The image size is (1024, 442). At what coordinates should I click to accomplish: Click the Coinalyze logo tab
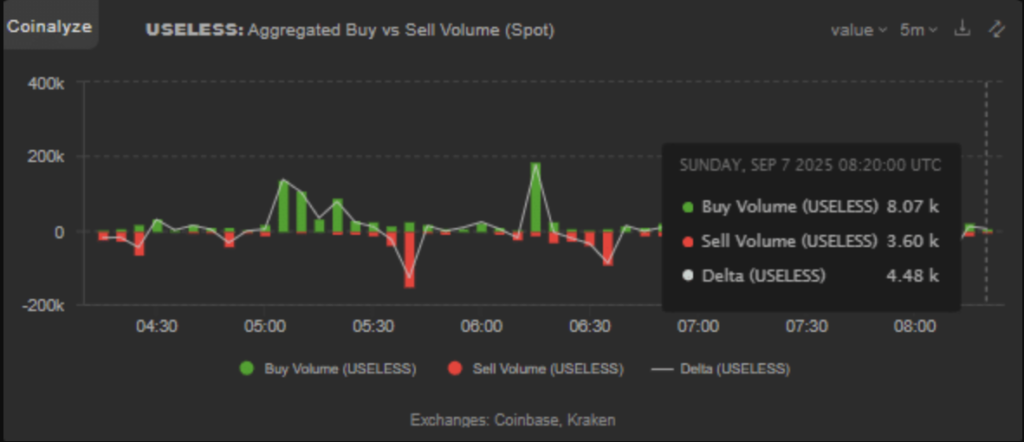(50, 27)
